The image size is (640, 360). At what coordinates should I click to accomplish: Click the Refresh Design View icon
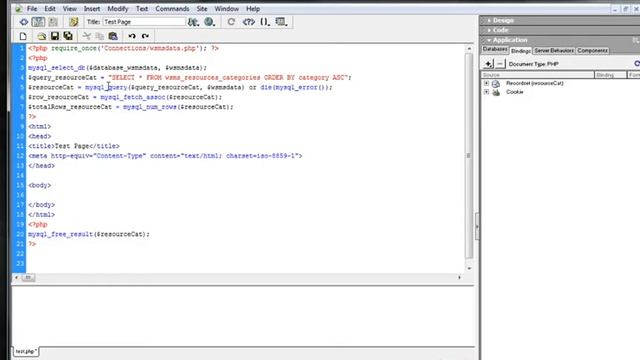pos(231,22)
